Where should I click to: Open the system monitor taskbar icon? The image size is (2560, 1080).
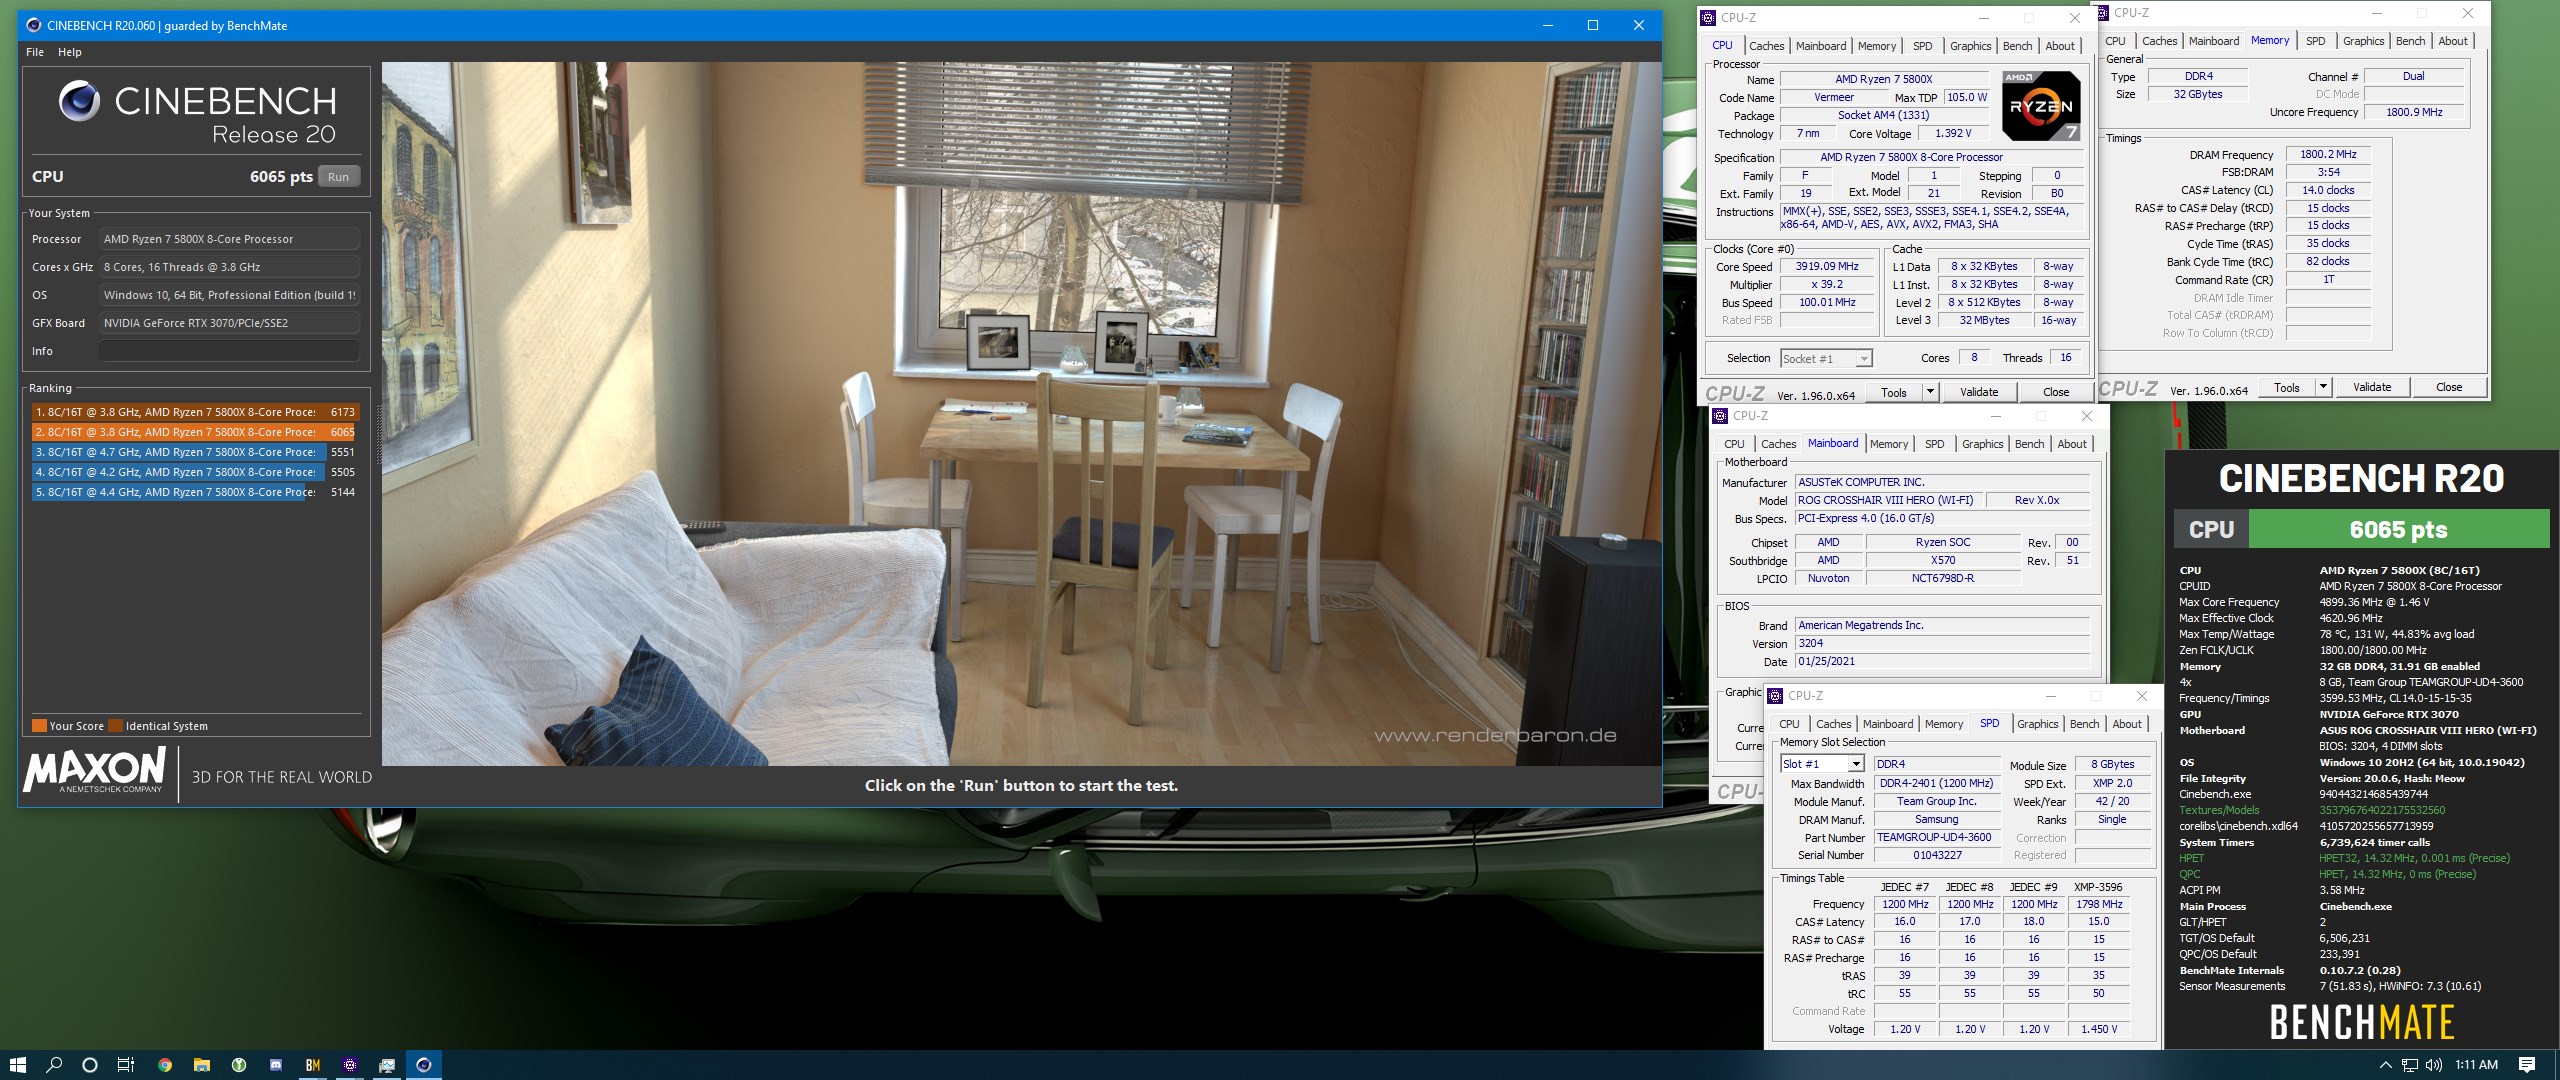[387, 1065]
